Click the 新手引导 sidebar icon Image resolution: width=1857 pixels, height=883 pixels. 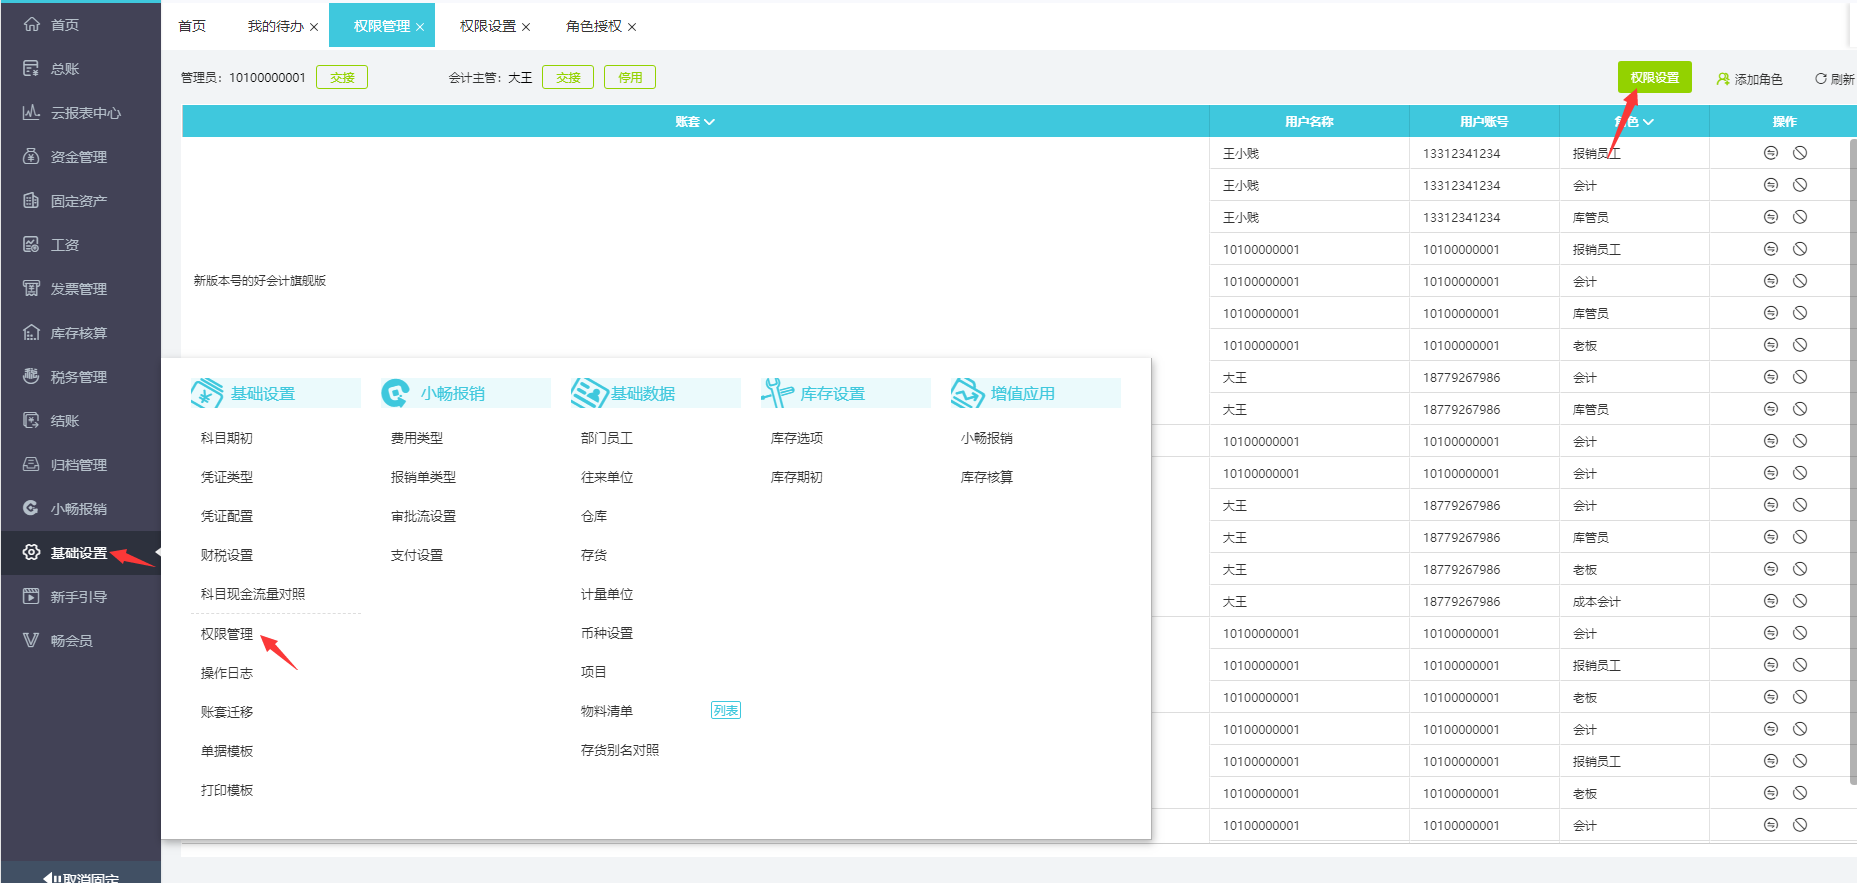pos(31,597)
